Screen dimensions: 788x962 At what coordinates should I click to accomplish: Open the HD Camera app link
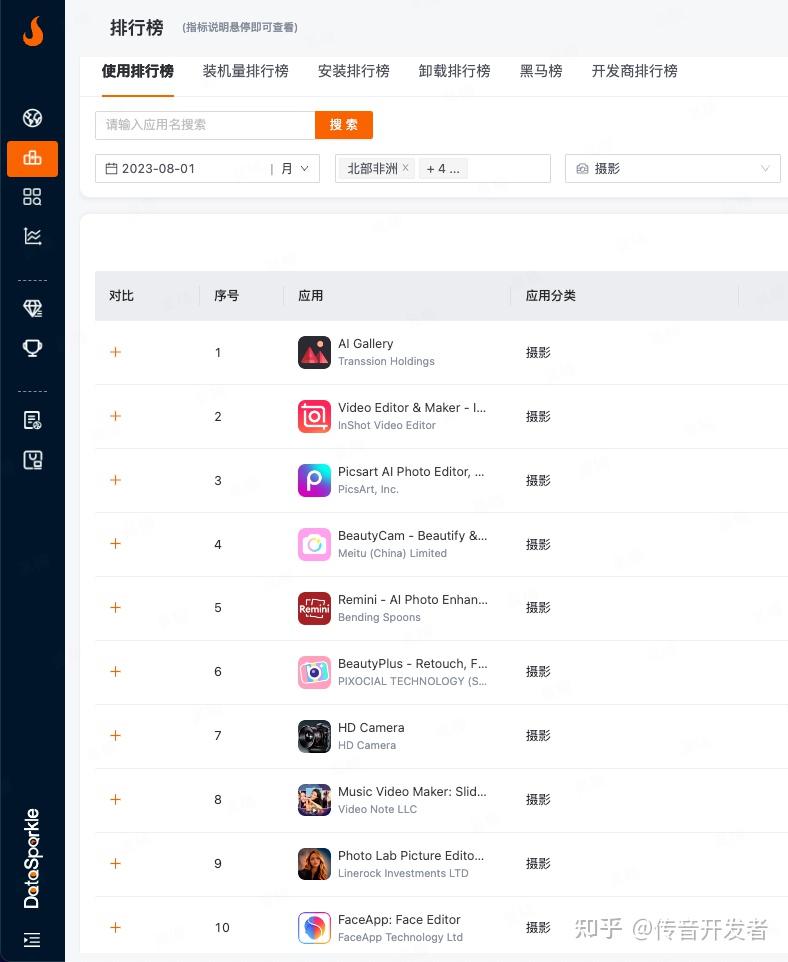pyautogui.click(x=371, y=728)
